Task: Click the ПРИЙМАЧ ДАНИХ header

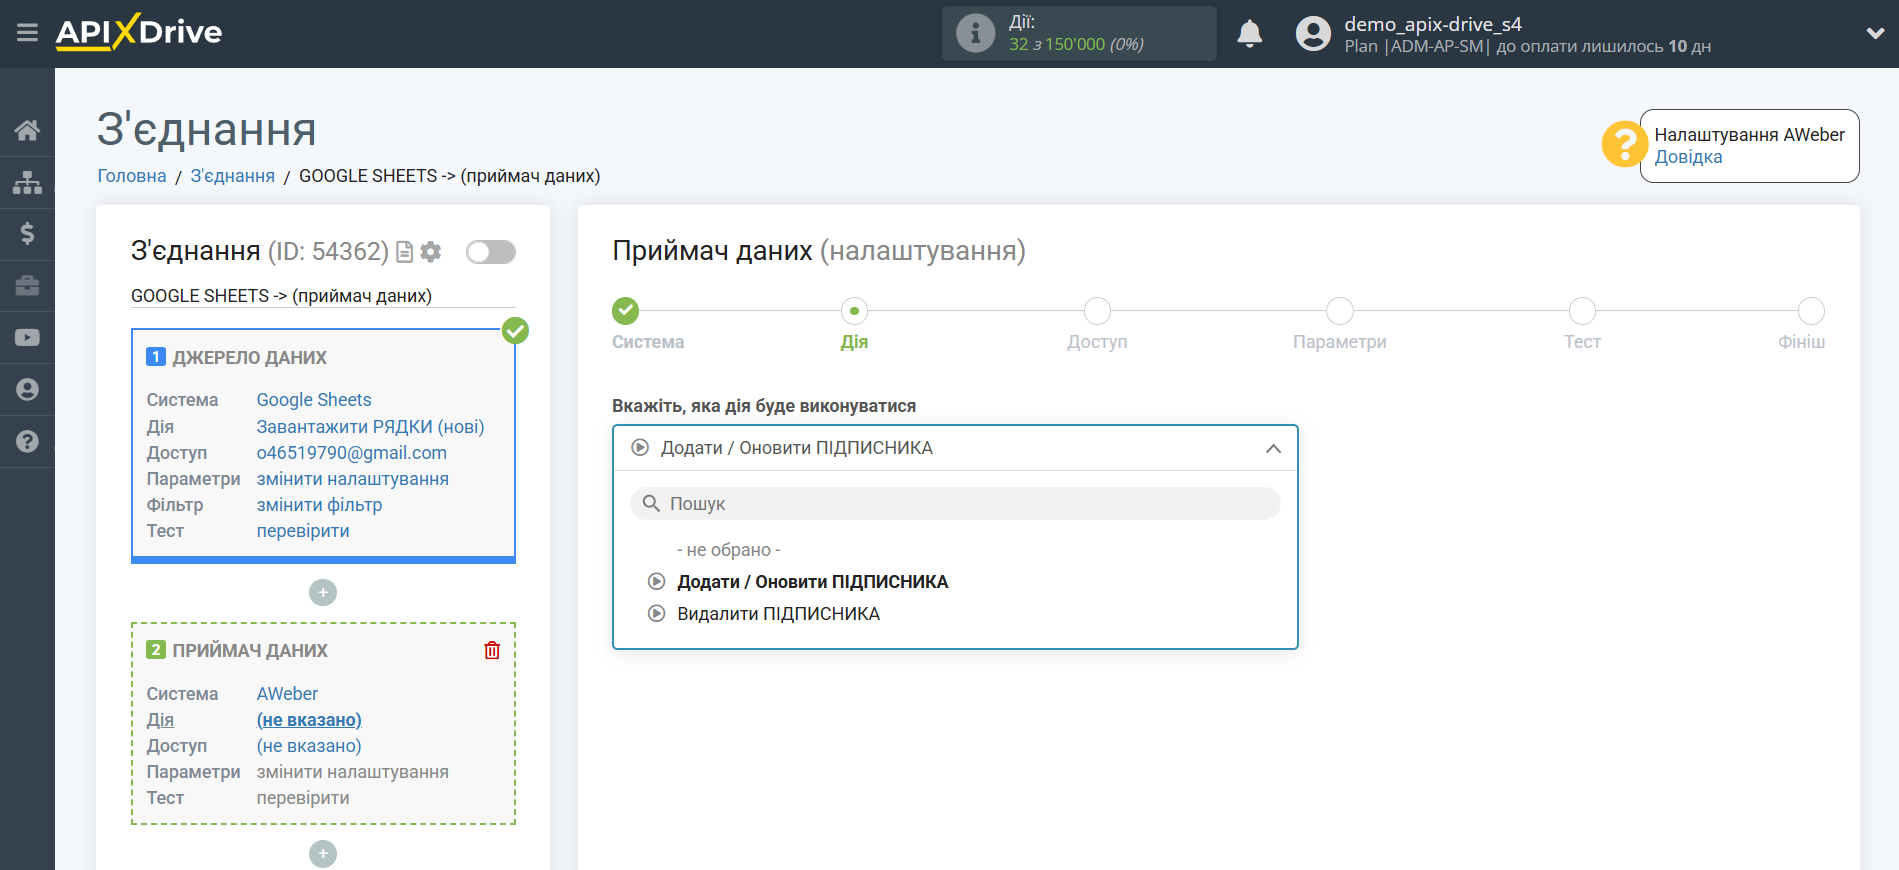Action: coord(250,651)
